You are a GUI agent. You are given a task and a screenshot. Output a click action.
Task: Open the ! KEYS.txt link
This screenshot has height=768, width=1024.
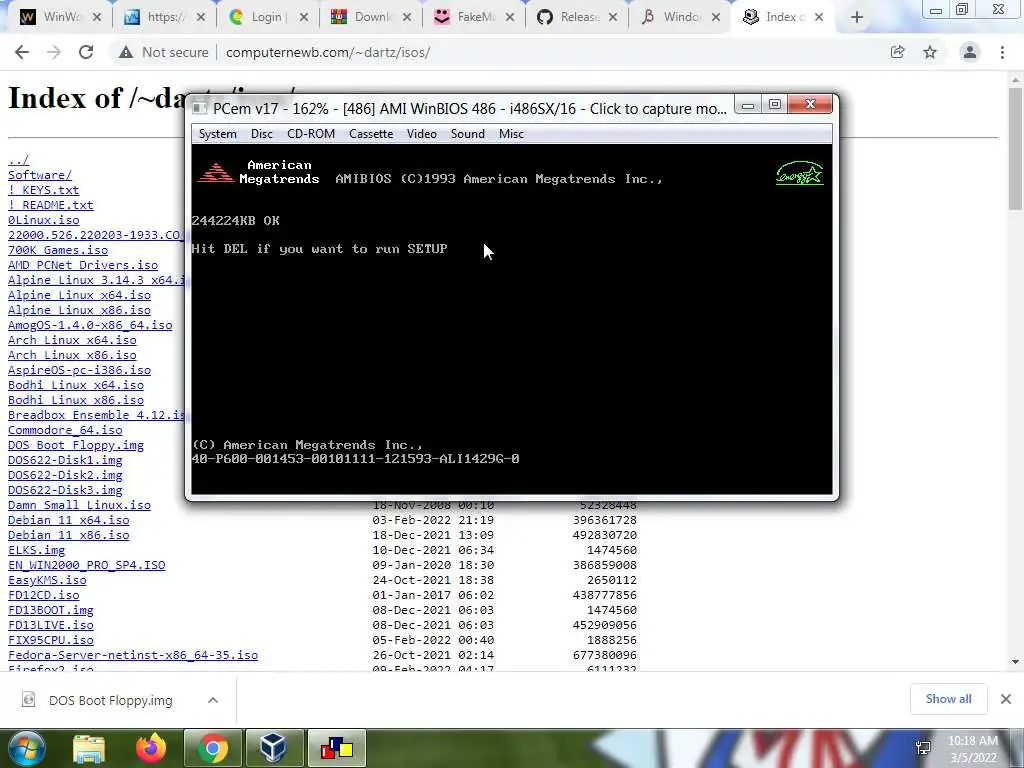(43, 190)
